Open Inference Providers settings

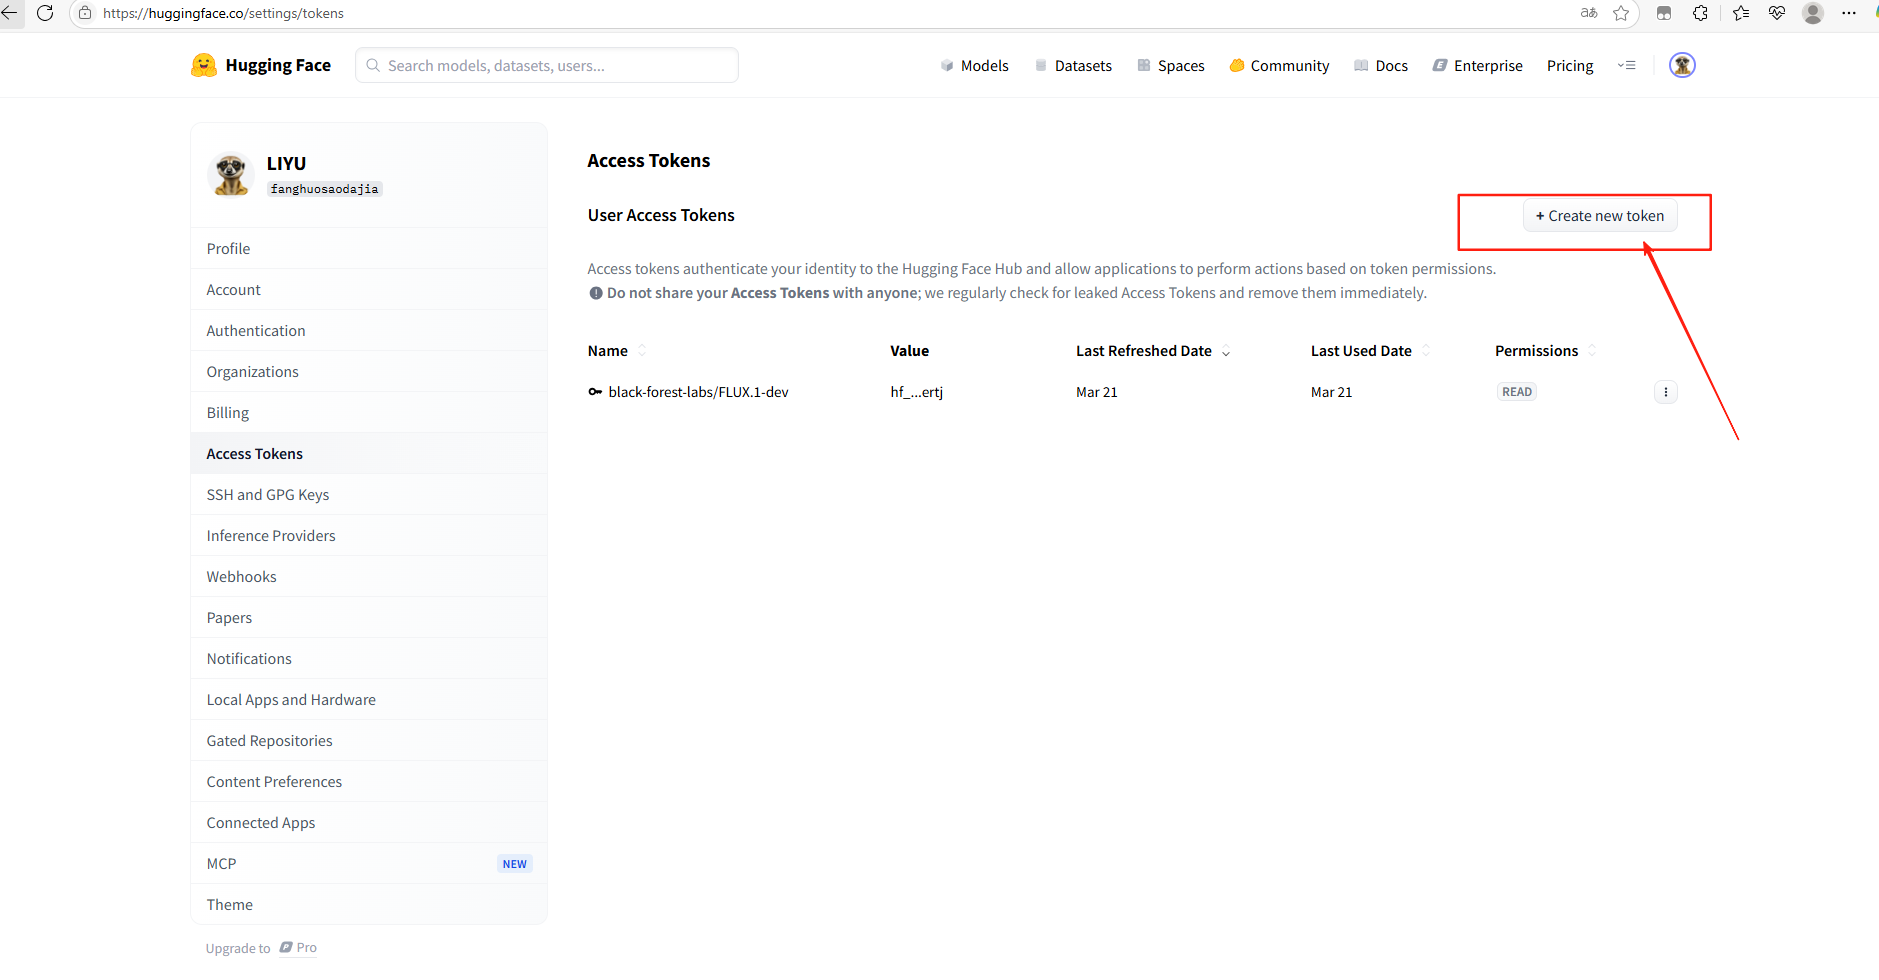pos(369,535)
